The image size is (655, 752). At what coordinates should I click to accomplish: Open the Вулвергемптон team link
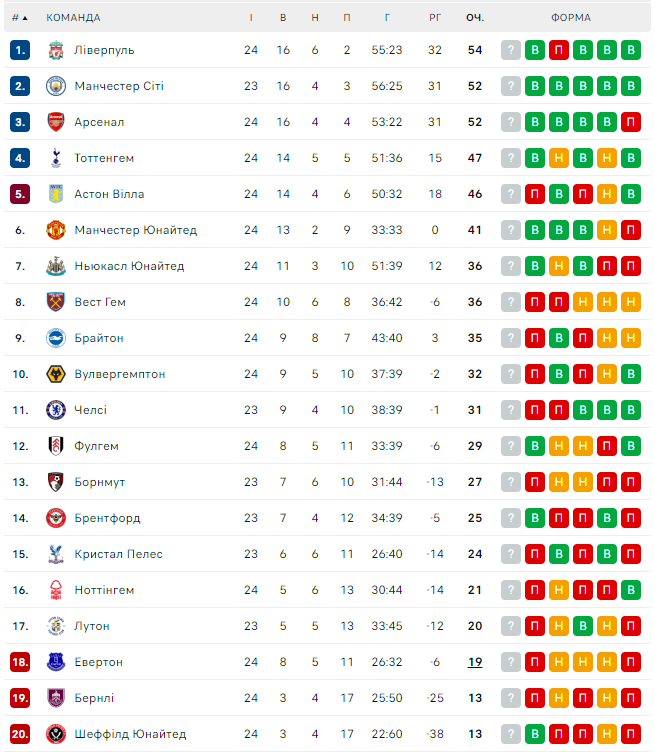click(120, 374)
